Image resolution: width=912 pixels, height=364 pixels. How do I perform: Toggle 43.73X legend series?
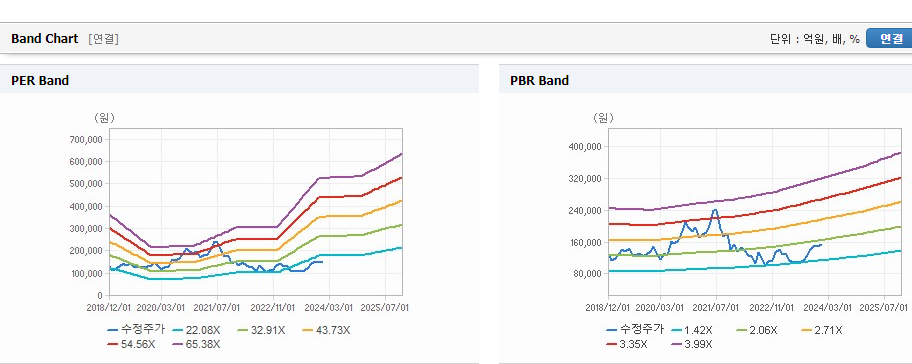tap(326, 330)
